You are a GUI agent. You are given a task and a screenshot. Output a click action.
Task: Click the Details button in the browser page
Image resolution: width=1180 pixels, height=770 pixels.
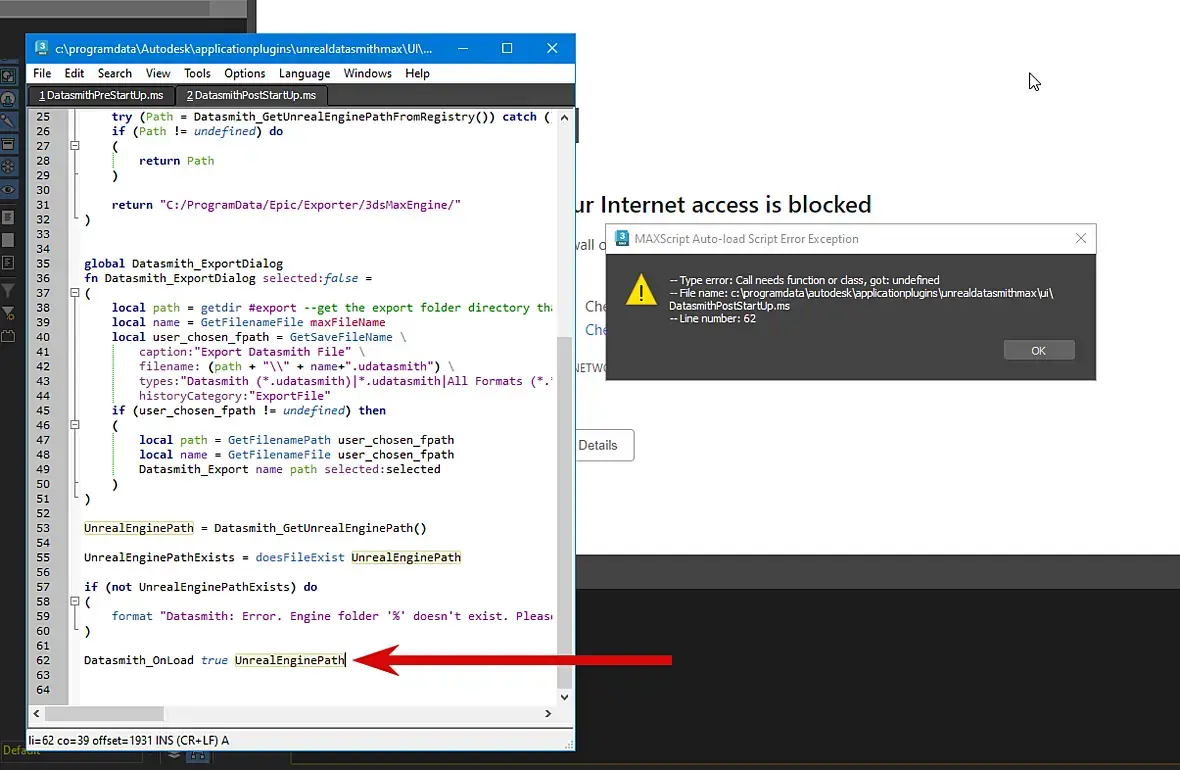[598, 446]
